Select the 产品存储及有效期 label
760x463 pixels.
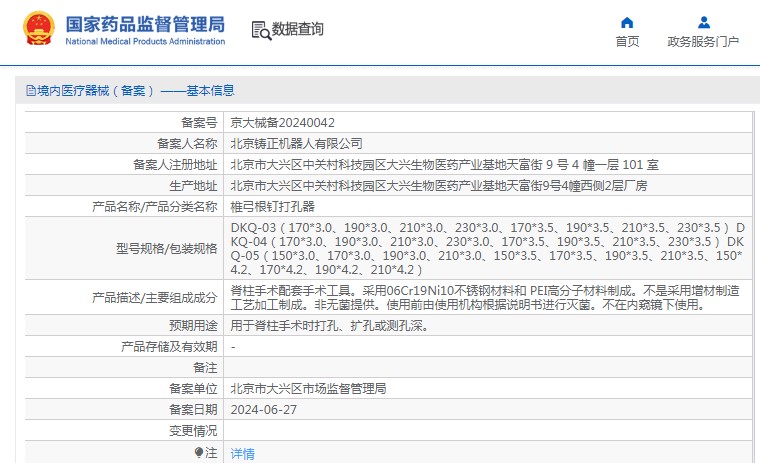(169, 347)
